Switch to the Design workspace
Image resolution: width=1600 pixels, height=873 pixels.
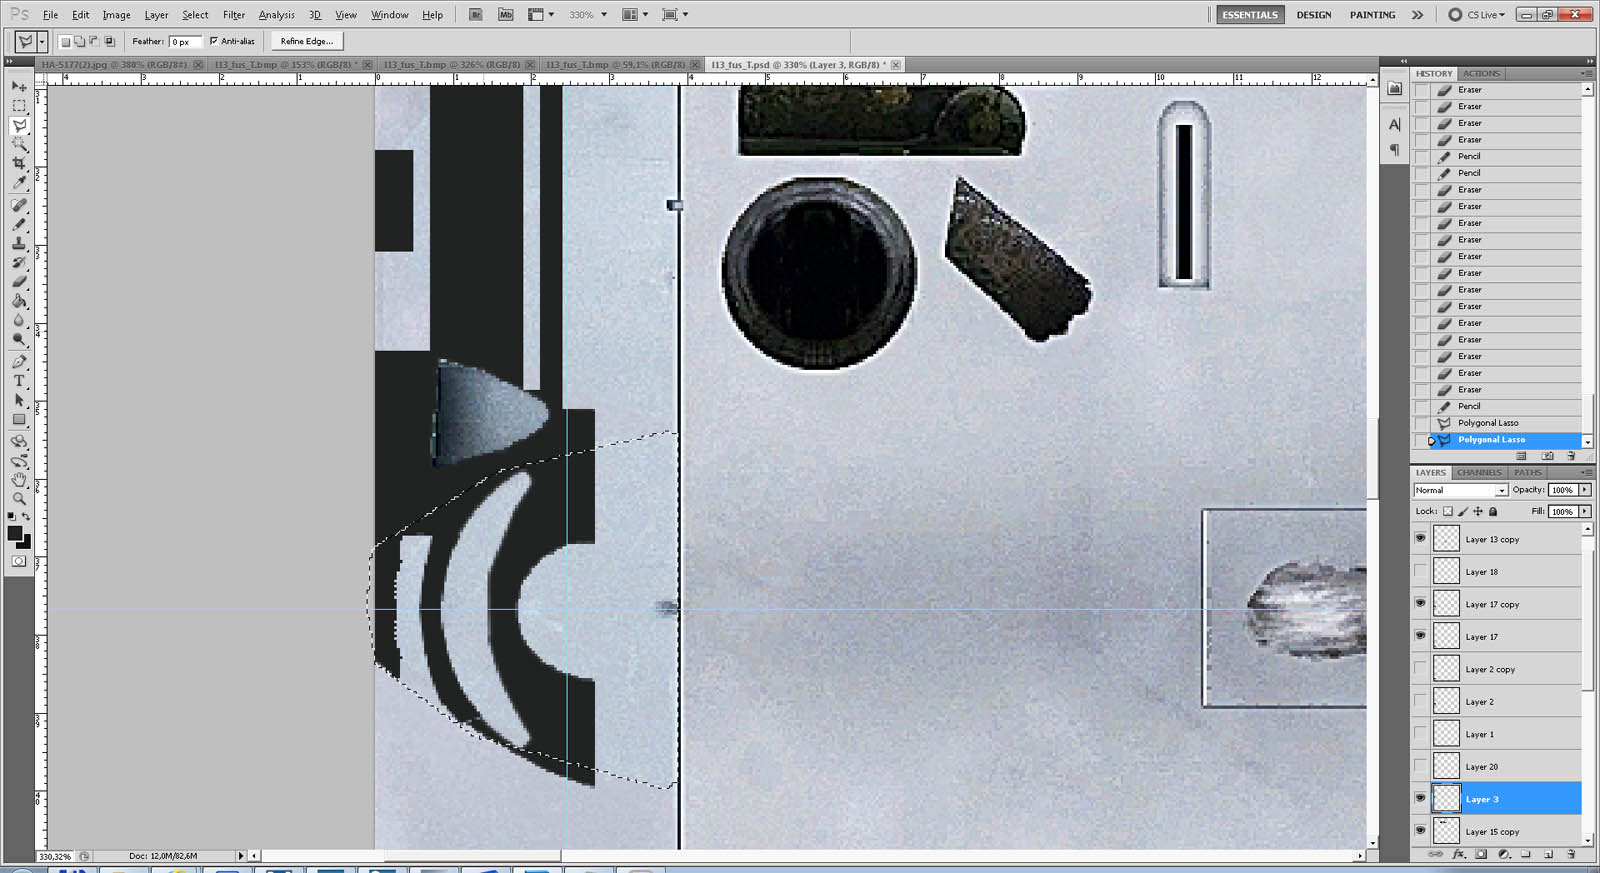click(1313, 15)
